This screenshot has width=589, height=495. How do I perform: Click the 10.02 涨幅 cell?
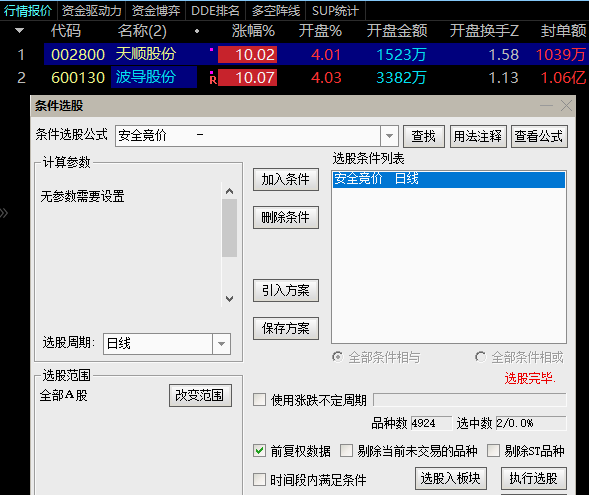(248, 54)
